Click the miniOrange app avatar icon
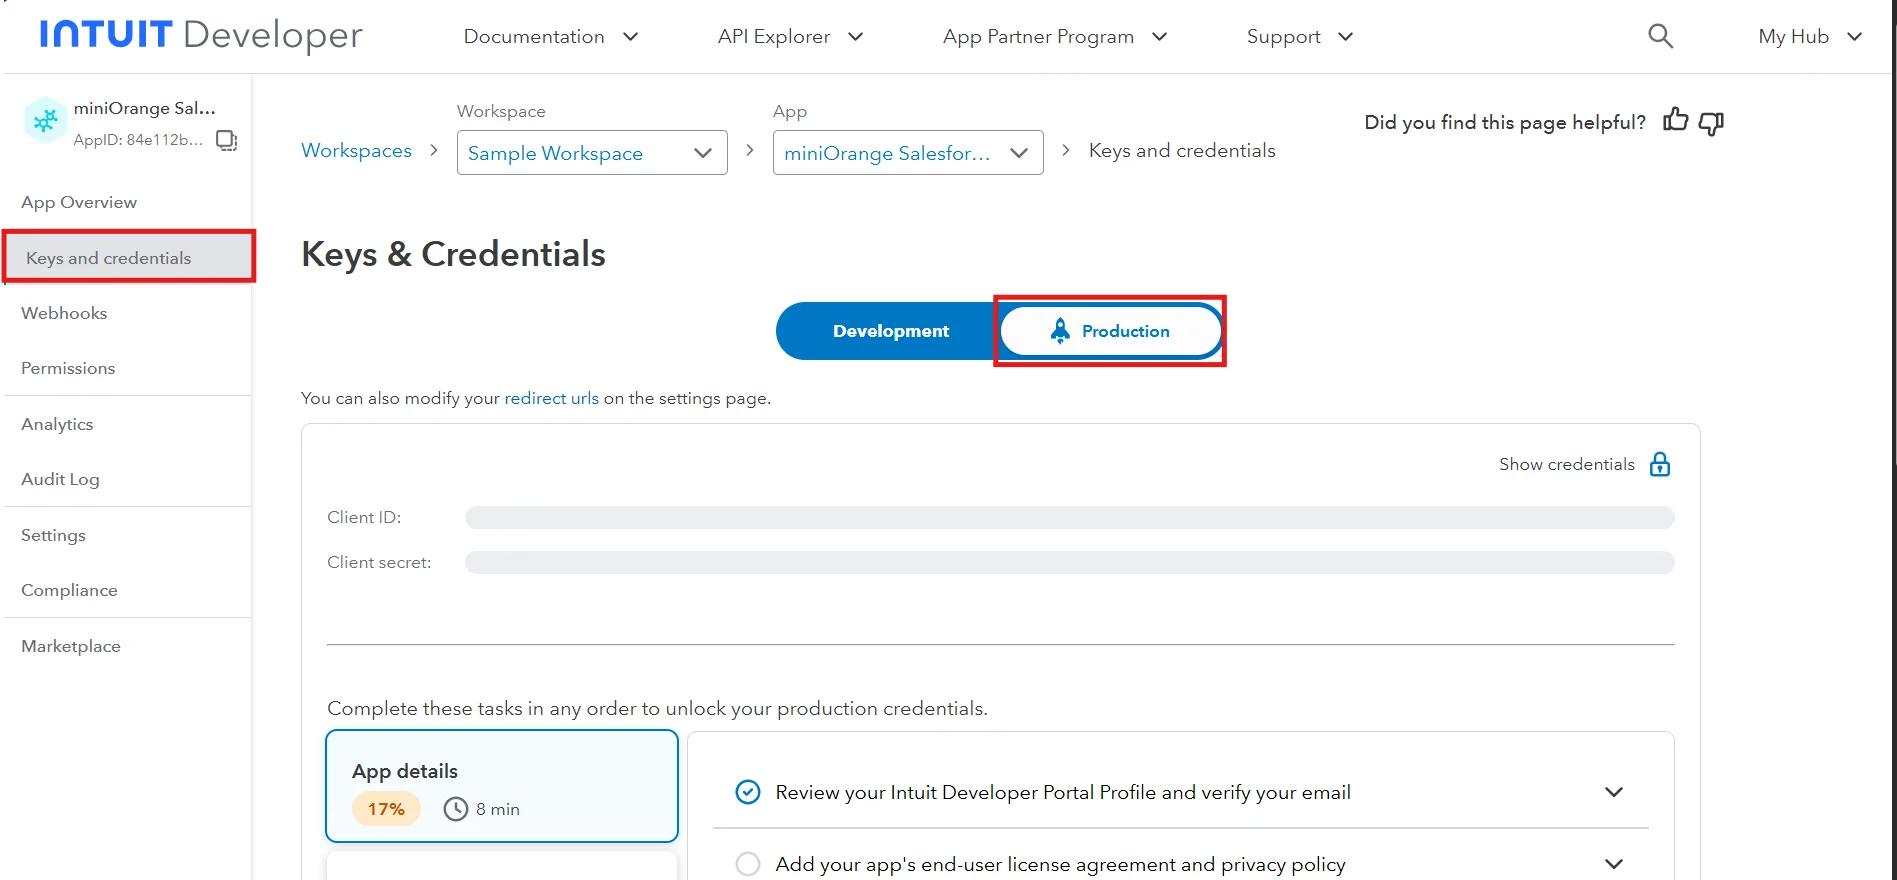Image resolution: width=1897 pixels, height=880 pixels. click(45, 121)
